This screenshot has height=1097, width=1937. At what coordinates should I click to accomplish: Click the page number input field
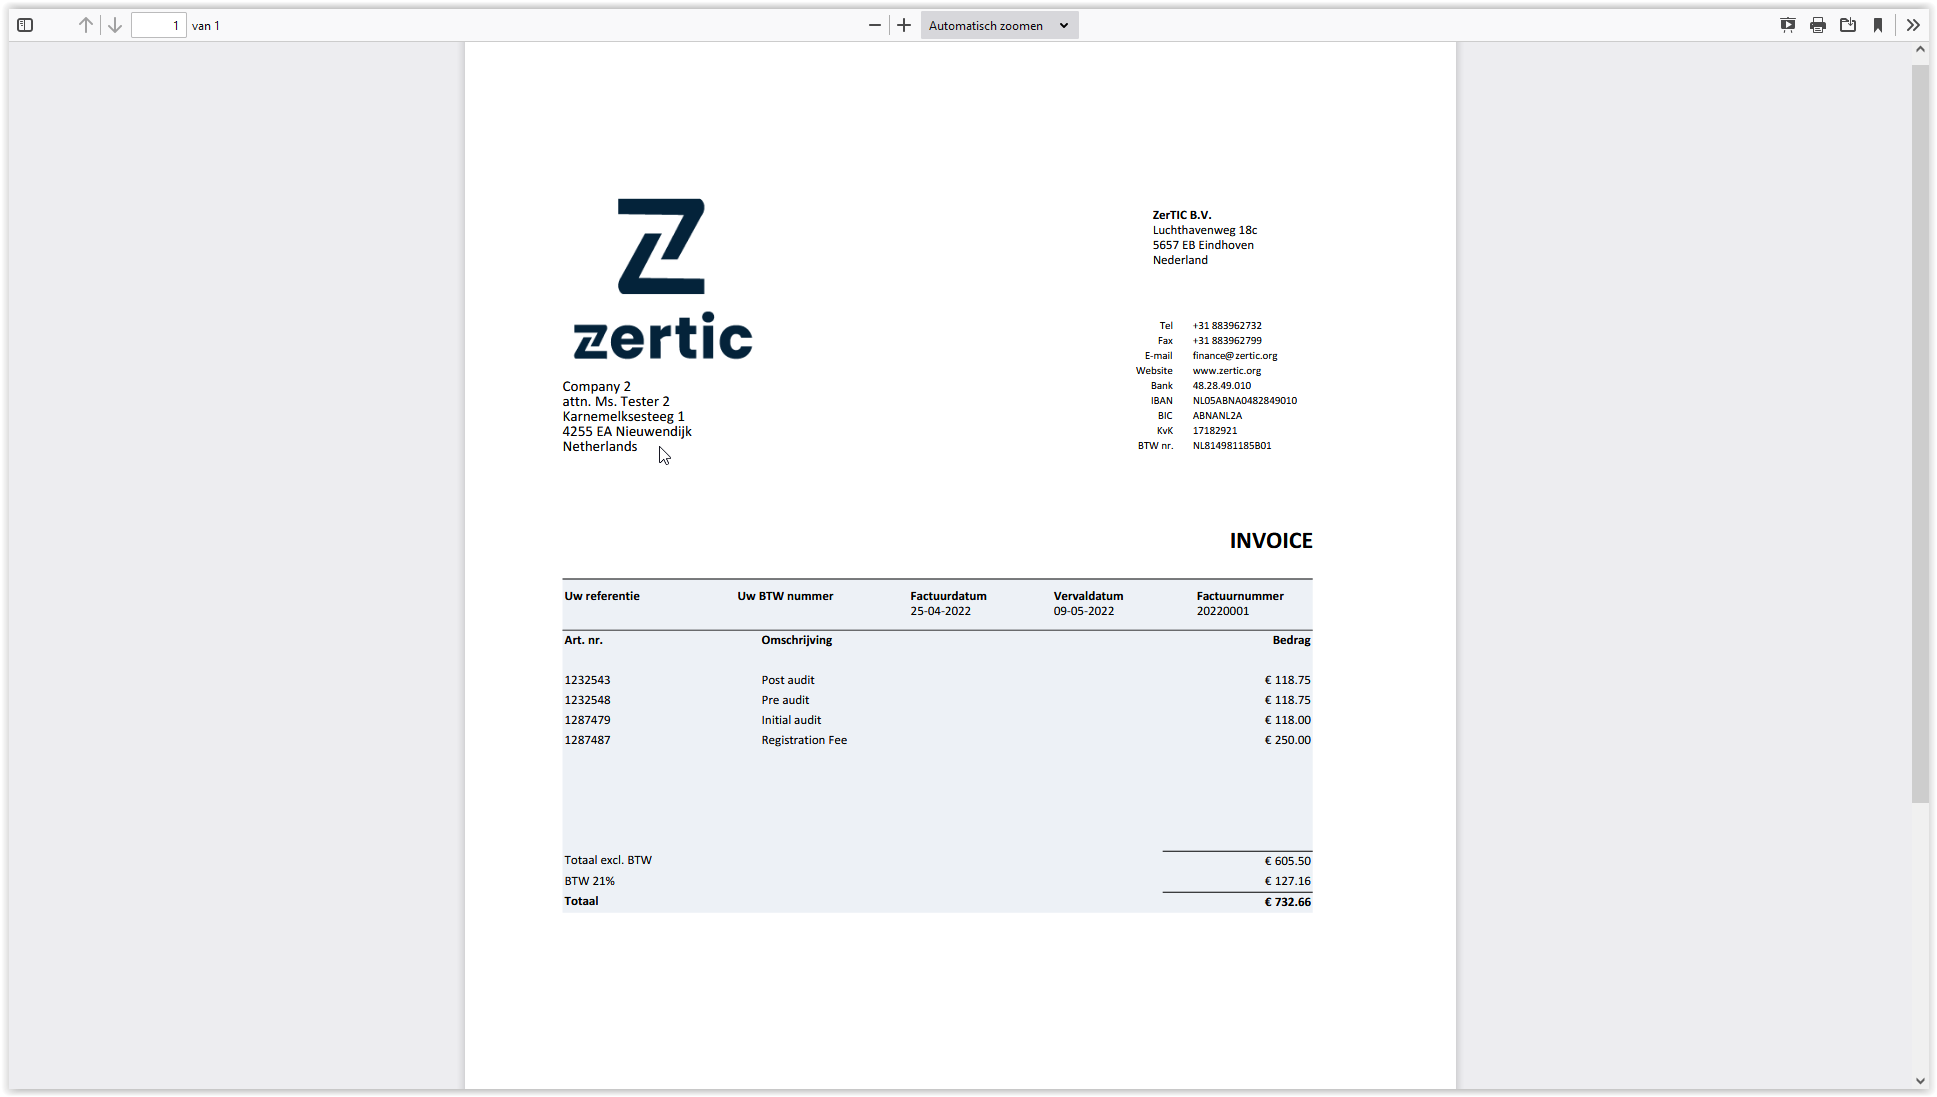159,25
